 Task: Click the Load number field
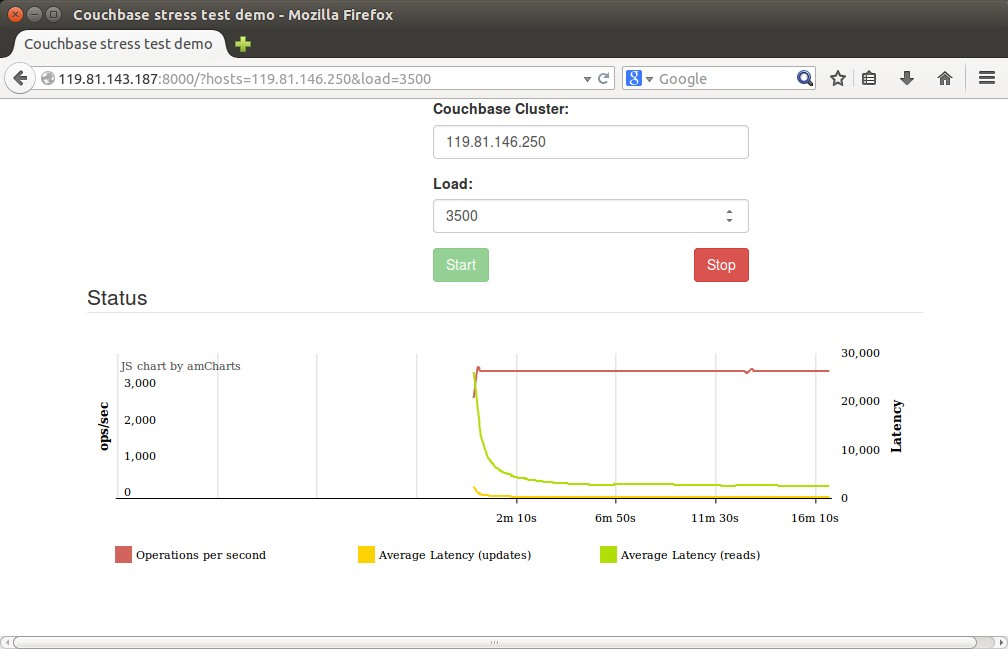point(590,216)
